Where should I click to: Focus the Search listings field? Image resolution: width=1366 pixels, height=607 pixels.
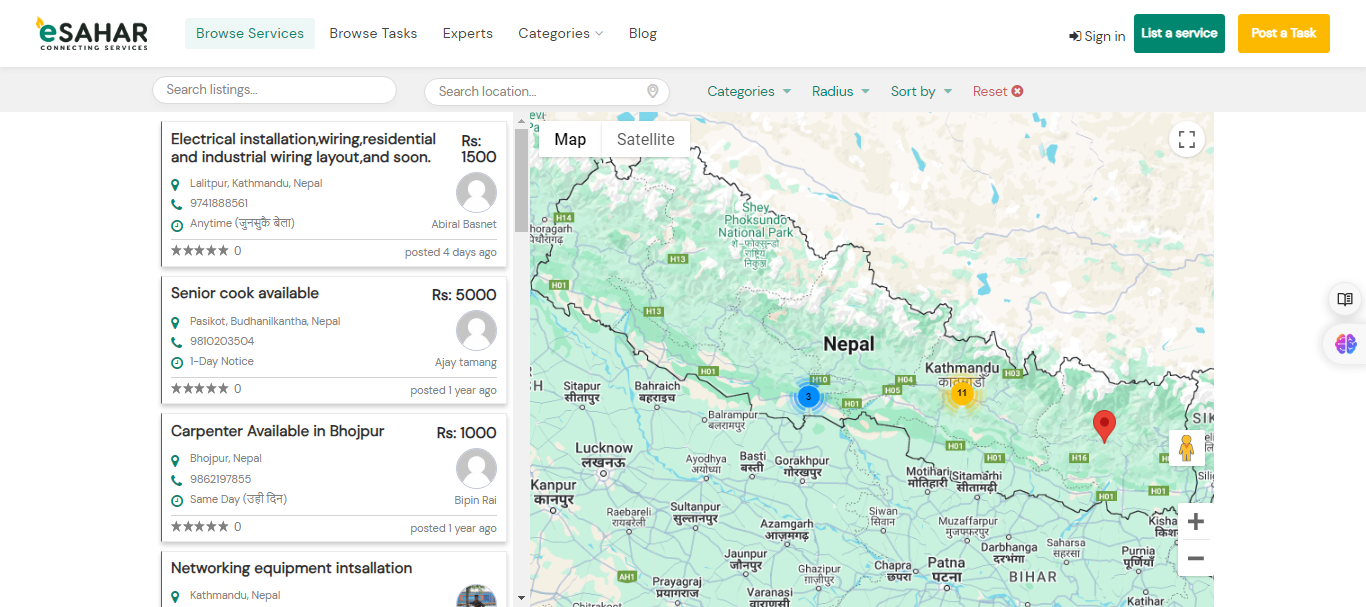(x=274, y=90)
